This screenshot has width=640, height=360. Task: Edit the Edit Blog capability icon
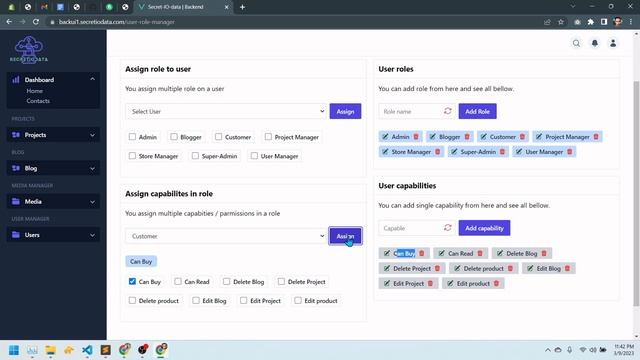(x=530, y=269)
